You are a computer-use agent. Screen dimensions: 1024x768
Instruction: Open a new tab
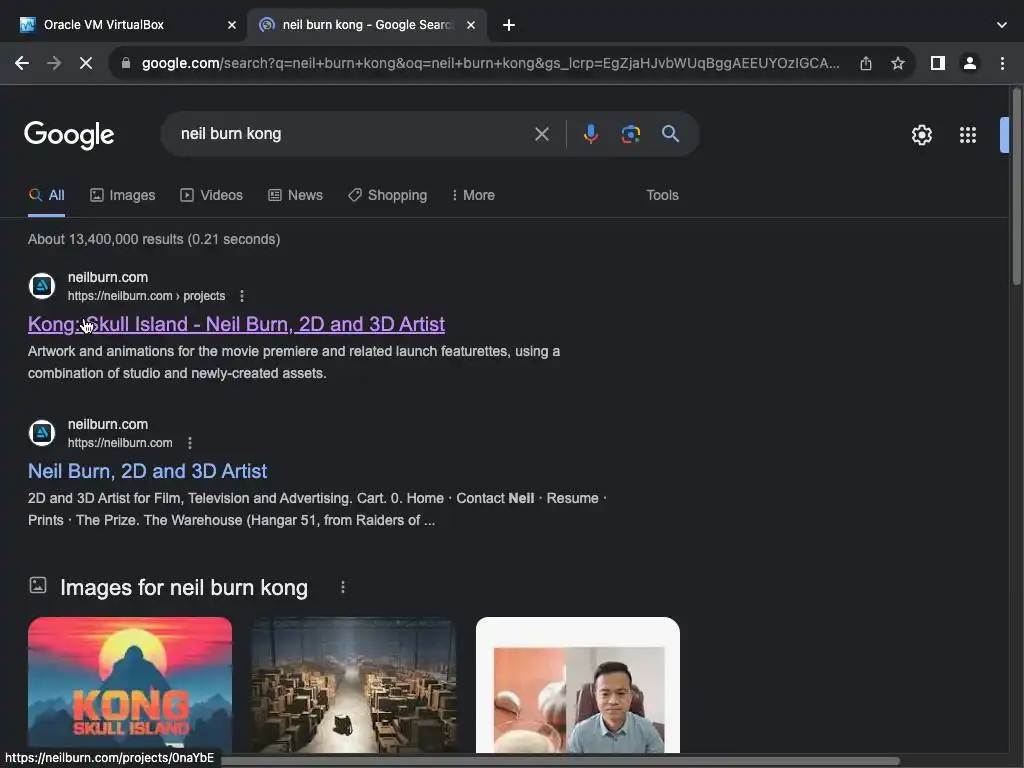click(x=509, y=25)
